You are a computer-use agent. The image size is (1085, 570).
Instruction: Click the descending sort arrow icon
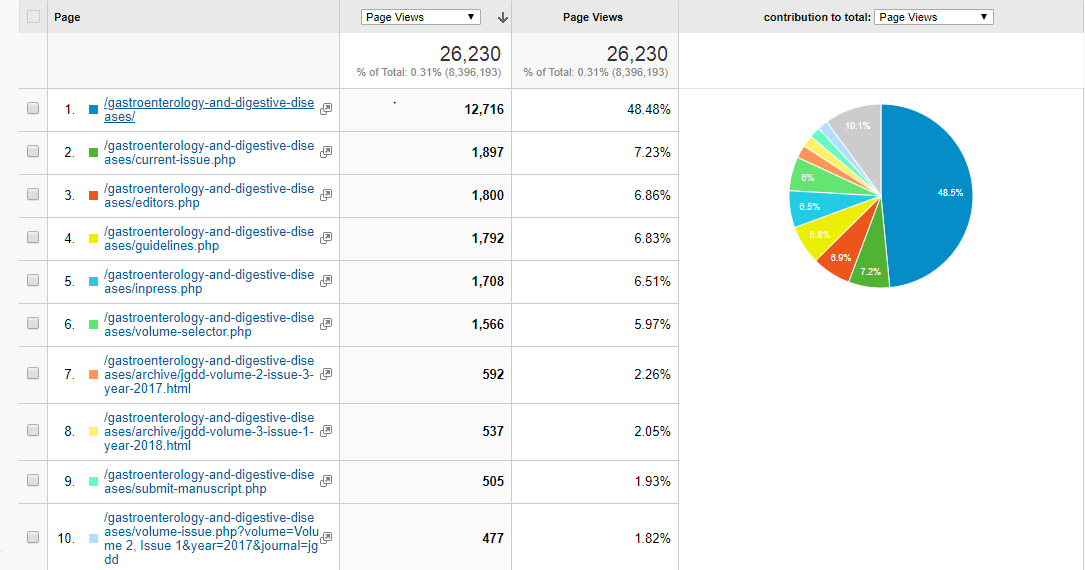502,17
